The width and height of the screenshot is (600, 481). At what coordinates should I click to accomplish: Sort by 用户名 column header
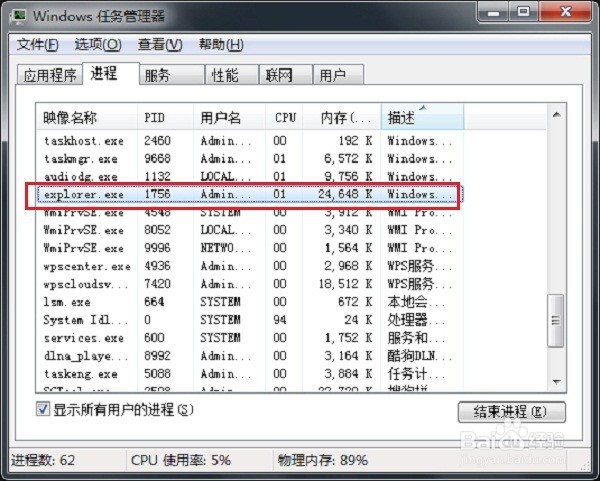coord(230,117)
